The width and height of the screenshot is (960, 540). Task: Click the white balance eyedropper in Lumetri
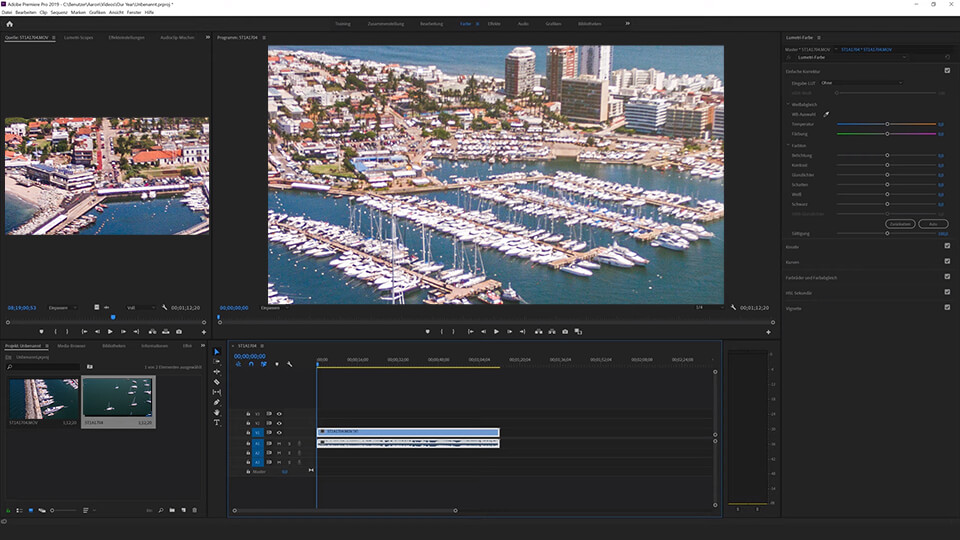[x=827, y=114]
